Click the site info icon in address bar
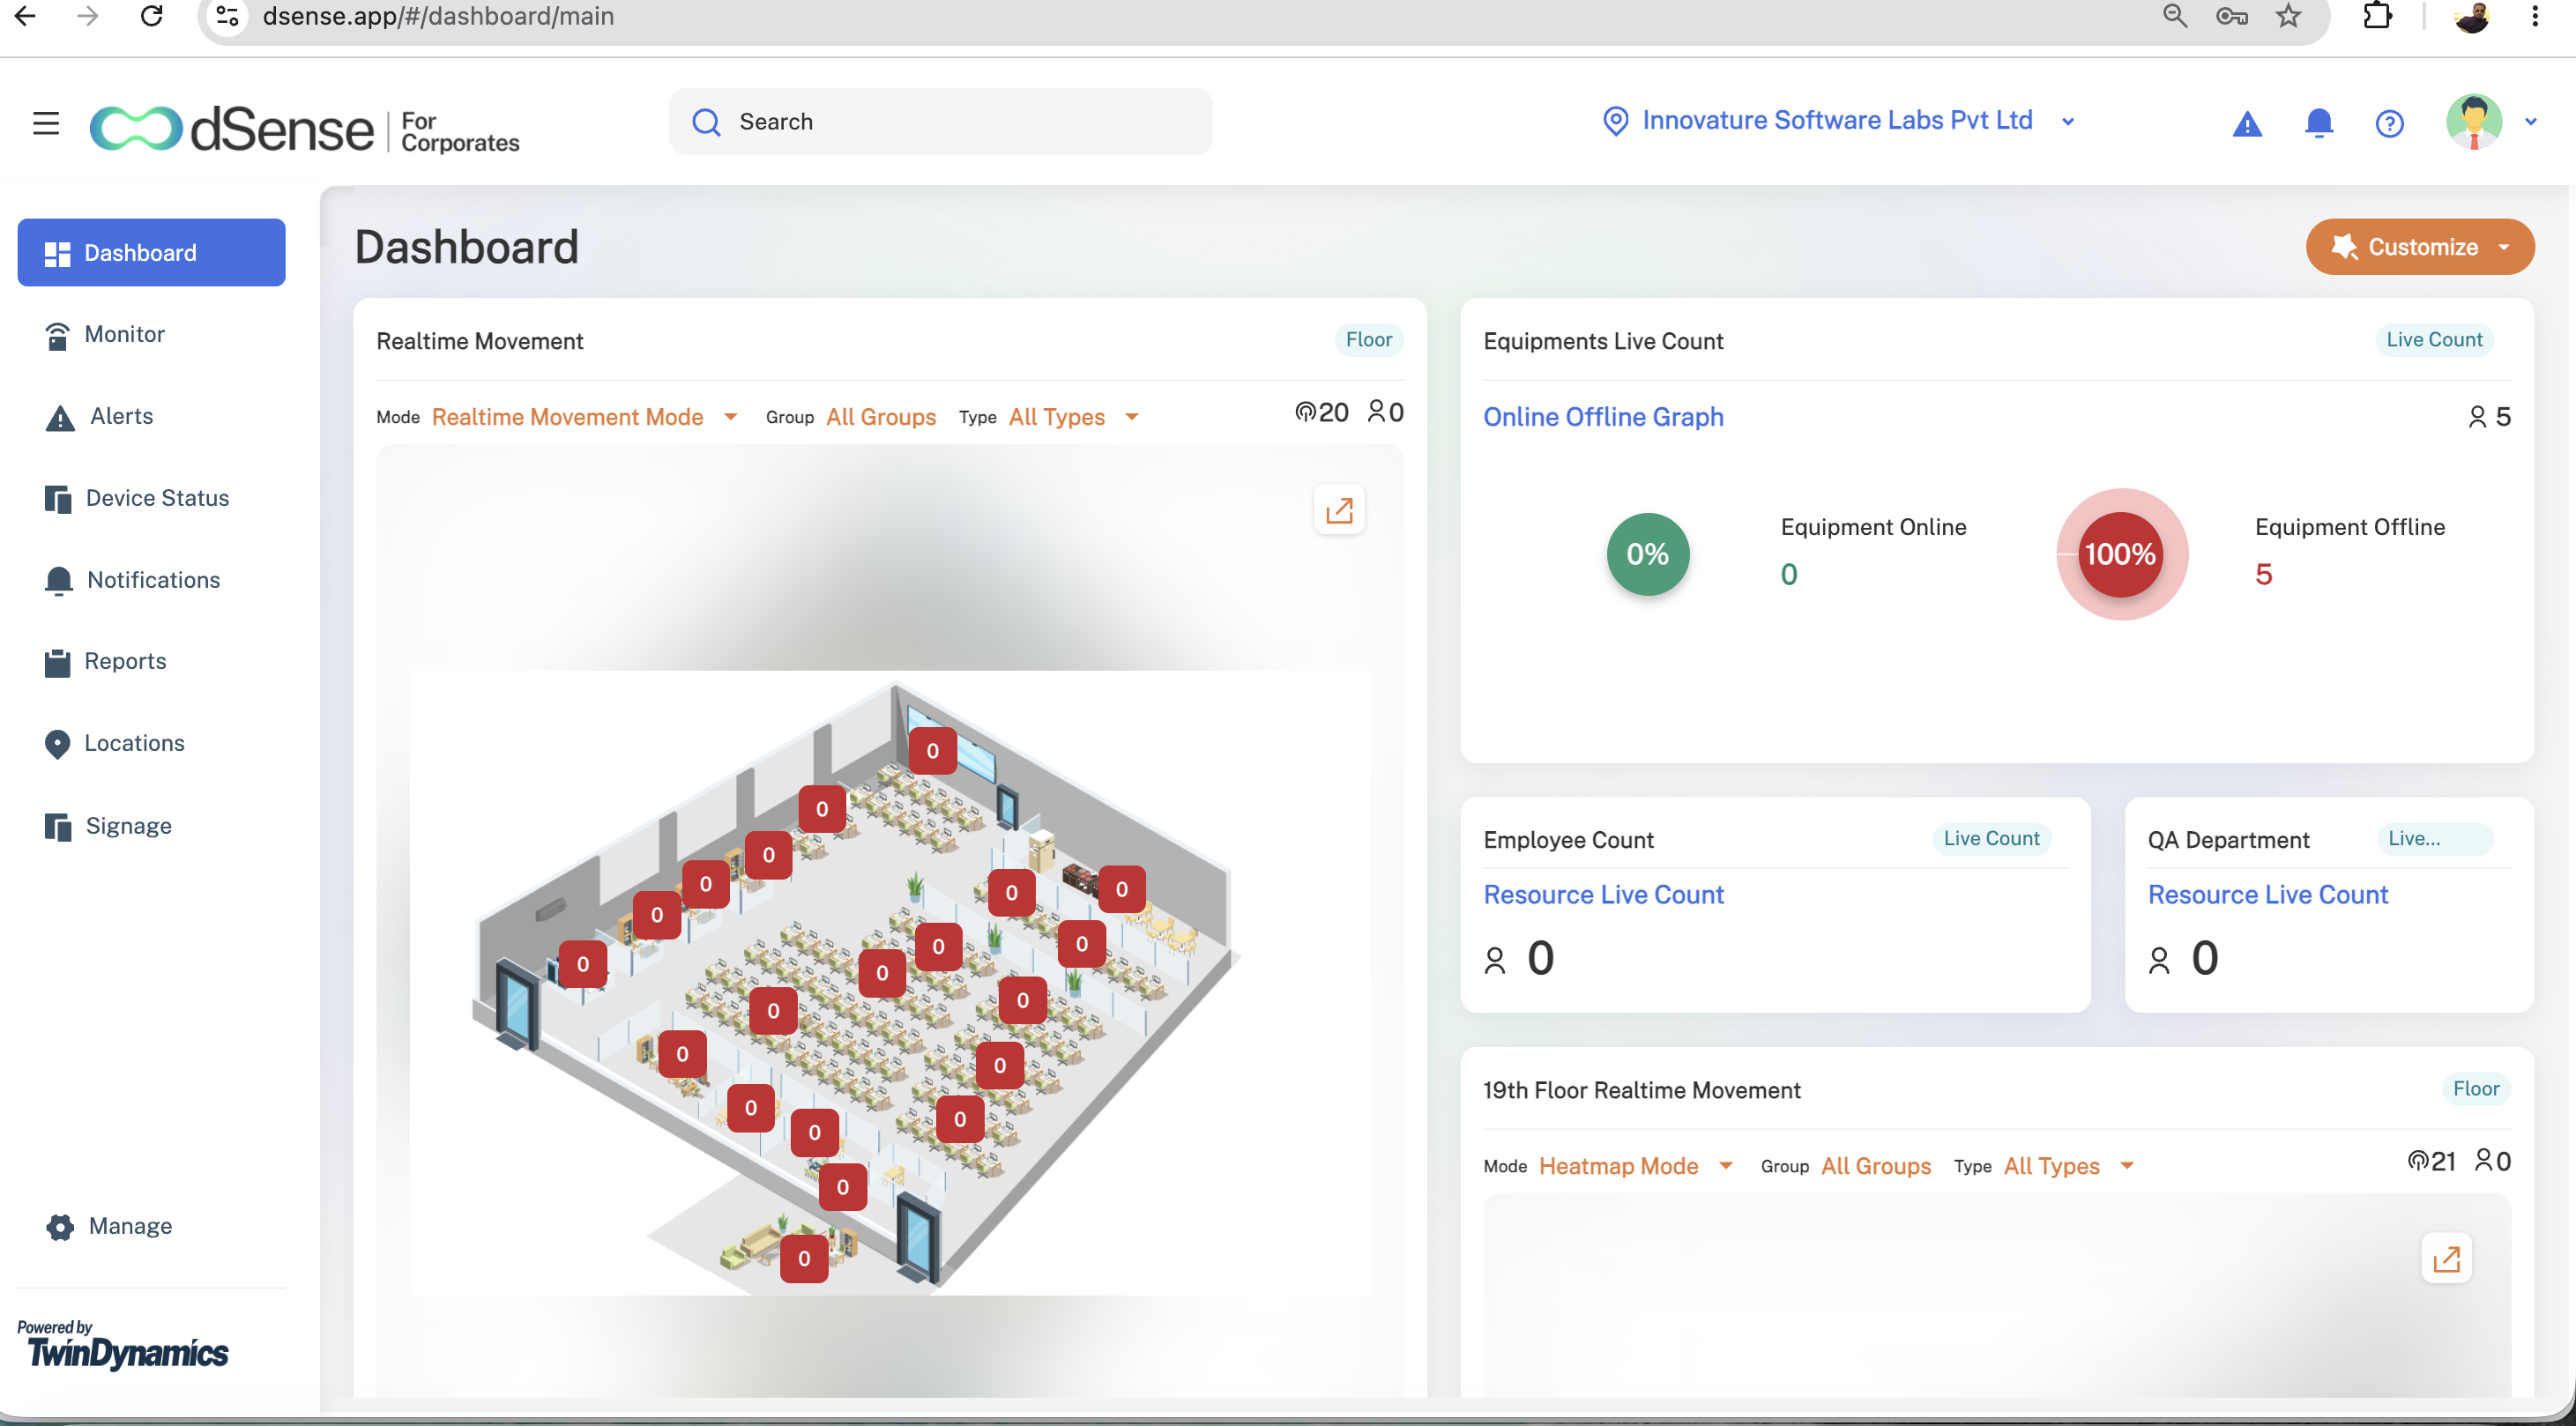2576x1426 pixels. [228, 16]
